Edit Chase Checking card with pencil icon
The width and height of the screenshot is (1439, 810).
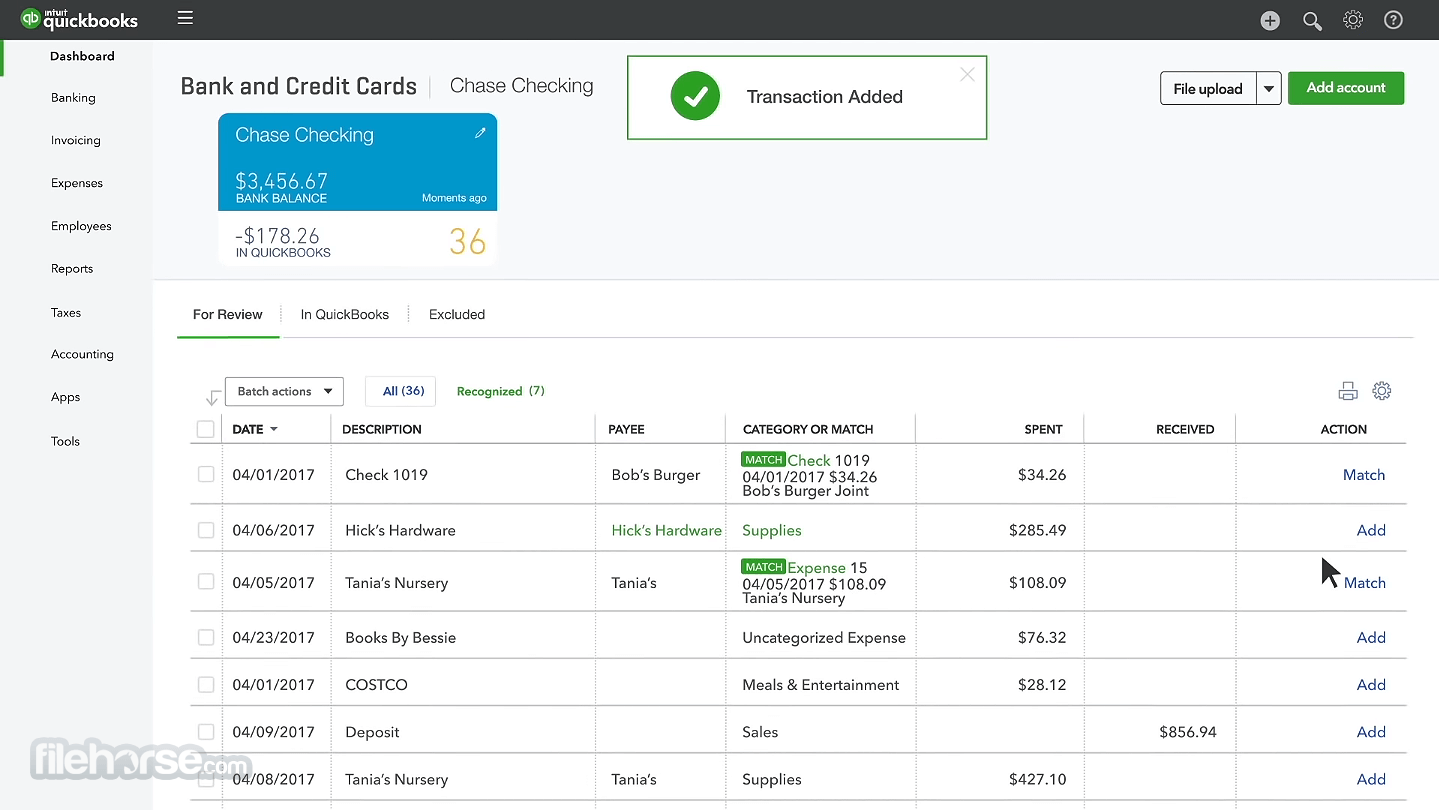(x=480, y=133)
